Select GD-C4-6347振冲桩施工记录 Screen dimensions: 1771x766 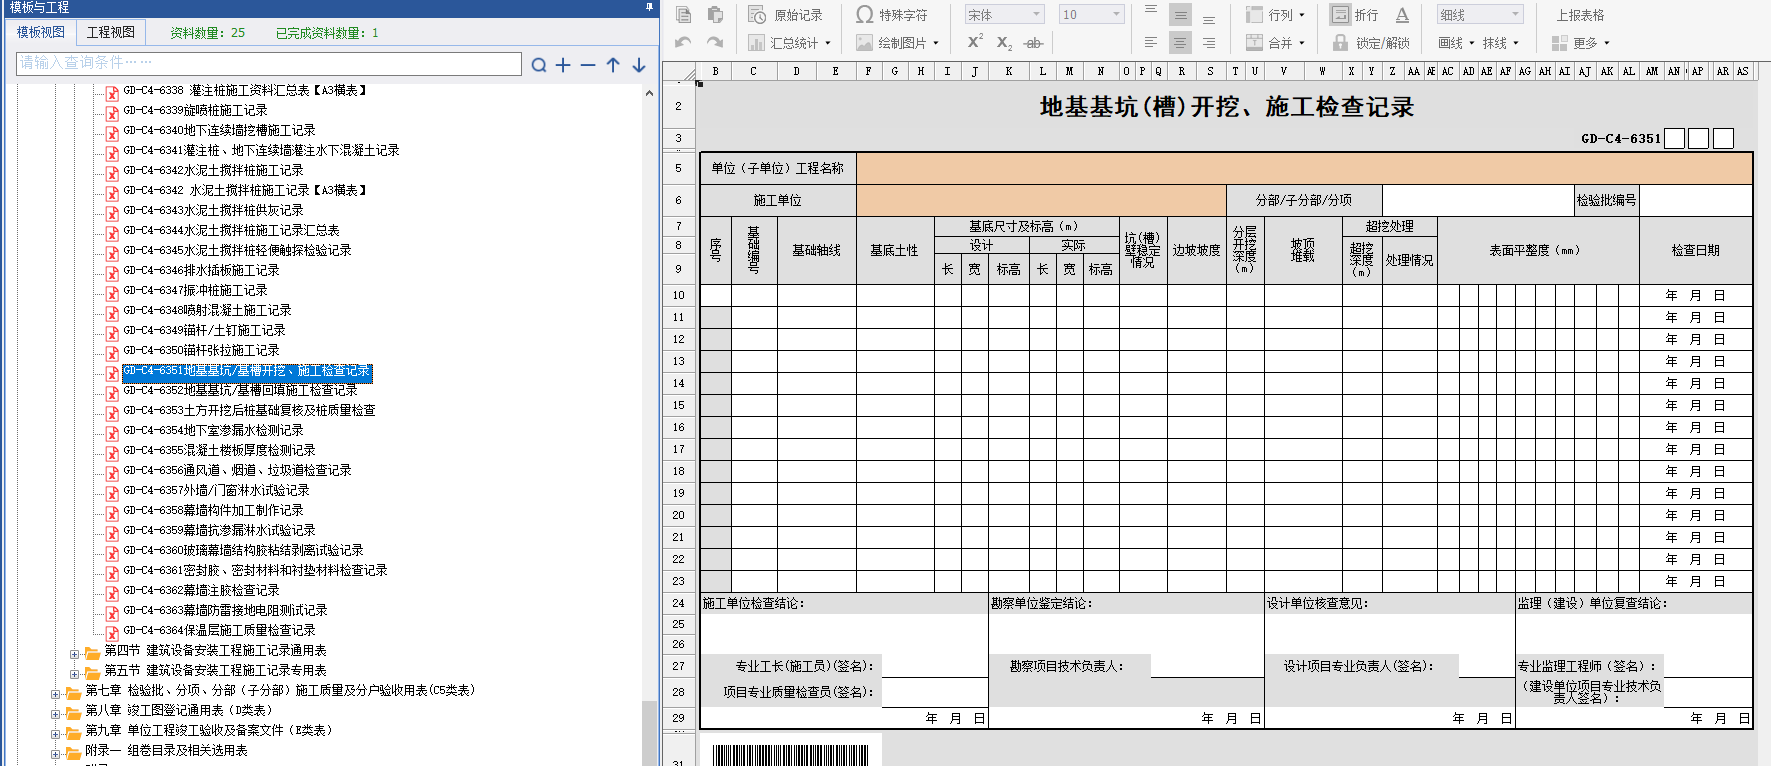click(x=195, y=290)
